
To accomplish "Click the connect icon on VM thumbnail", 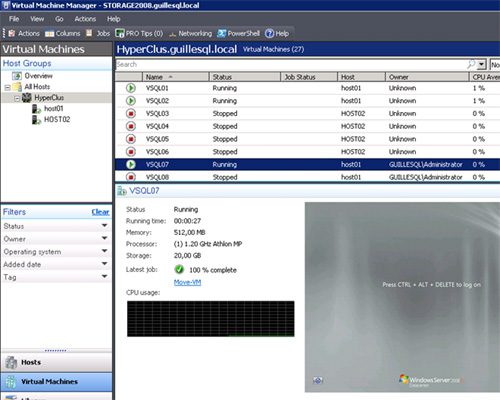I will coord(318,380).
